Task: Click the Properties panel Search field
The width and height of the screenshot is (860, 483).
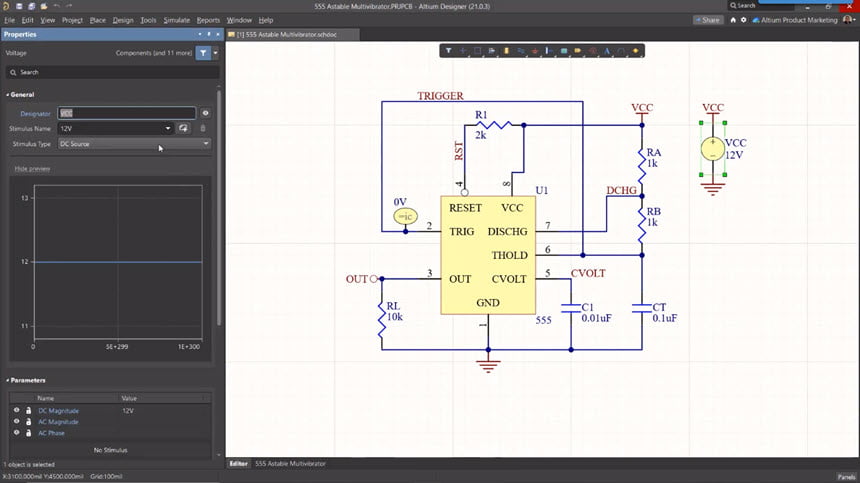Action: pyautogui.click(x=112, y=72)
